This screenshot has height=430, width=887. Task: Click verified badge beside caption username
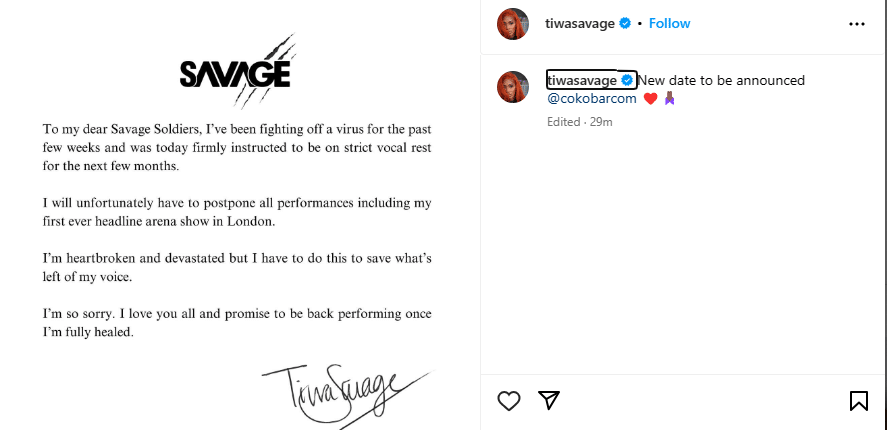click(627, 80)
